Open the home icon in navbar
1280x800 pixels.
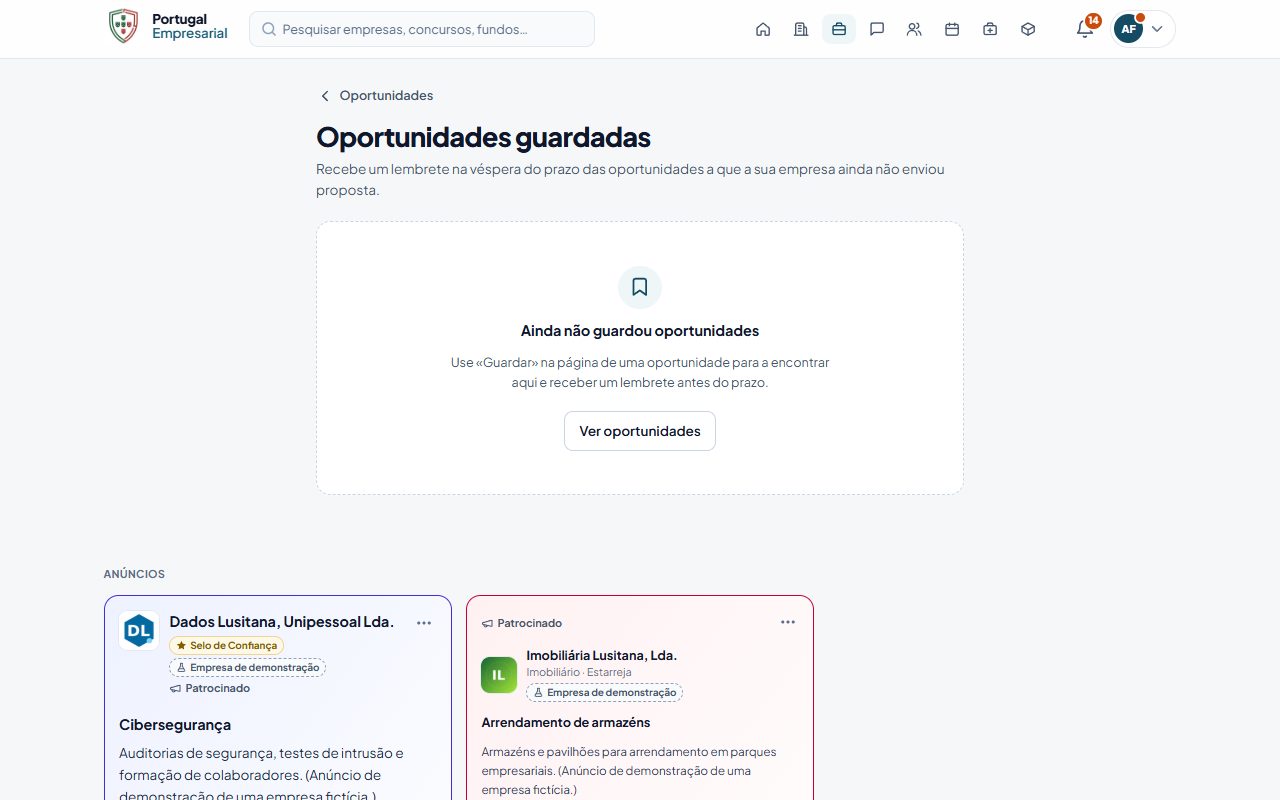pyautogui.click(x=763, y=29)
